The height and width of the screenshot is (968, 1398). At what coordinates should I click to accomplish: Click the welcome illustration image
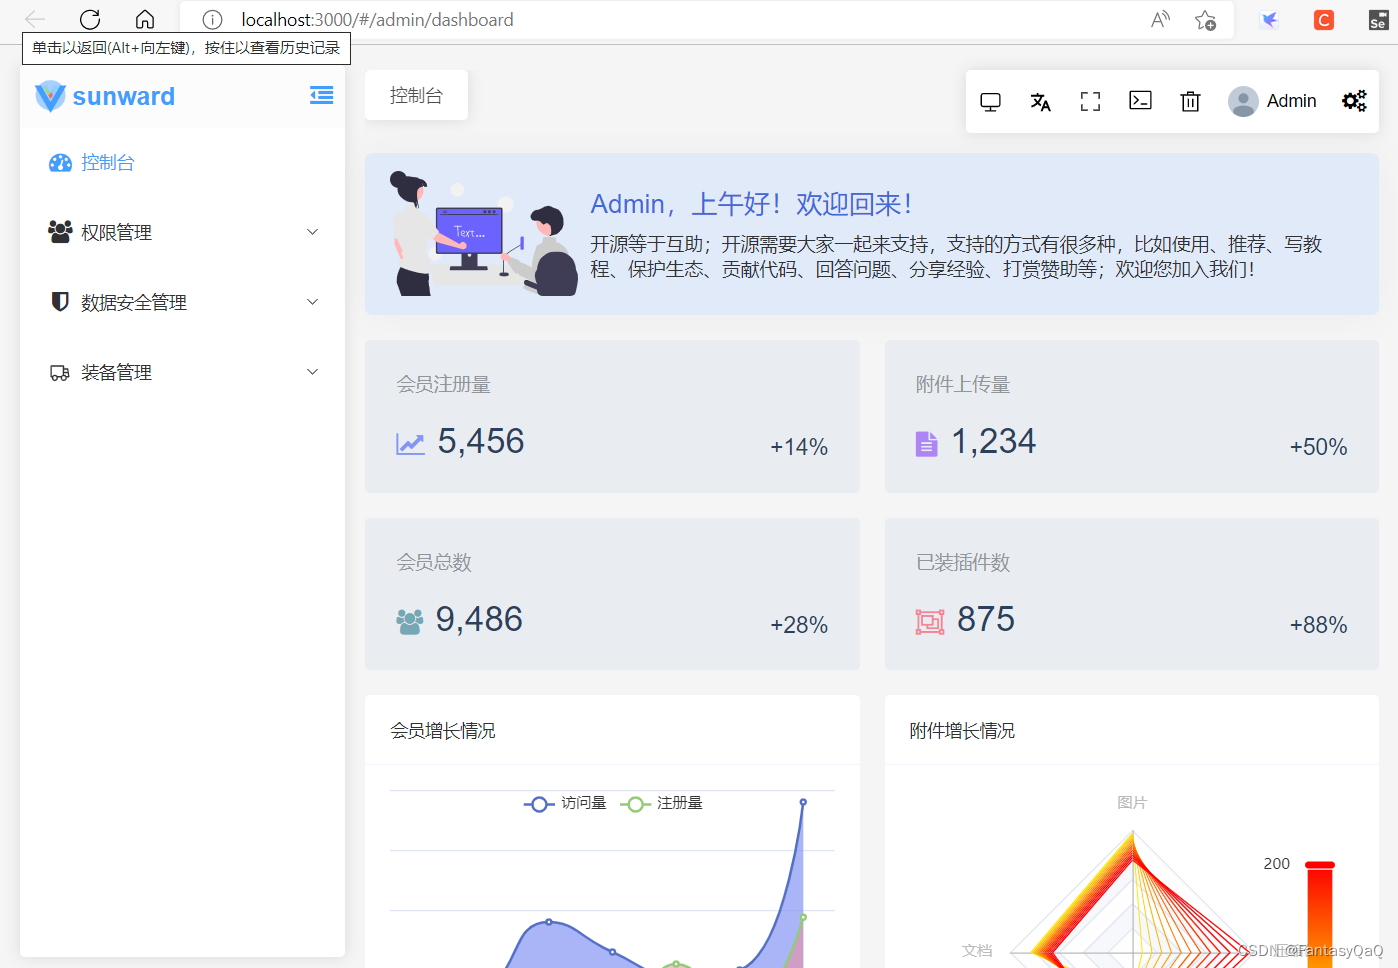(x=484, y=233)
